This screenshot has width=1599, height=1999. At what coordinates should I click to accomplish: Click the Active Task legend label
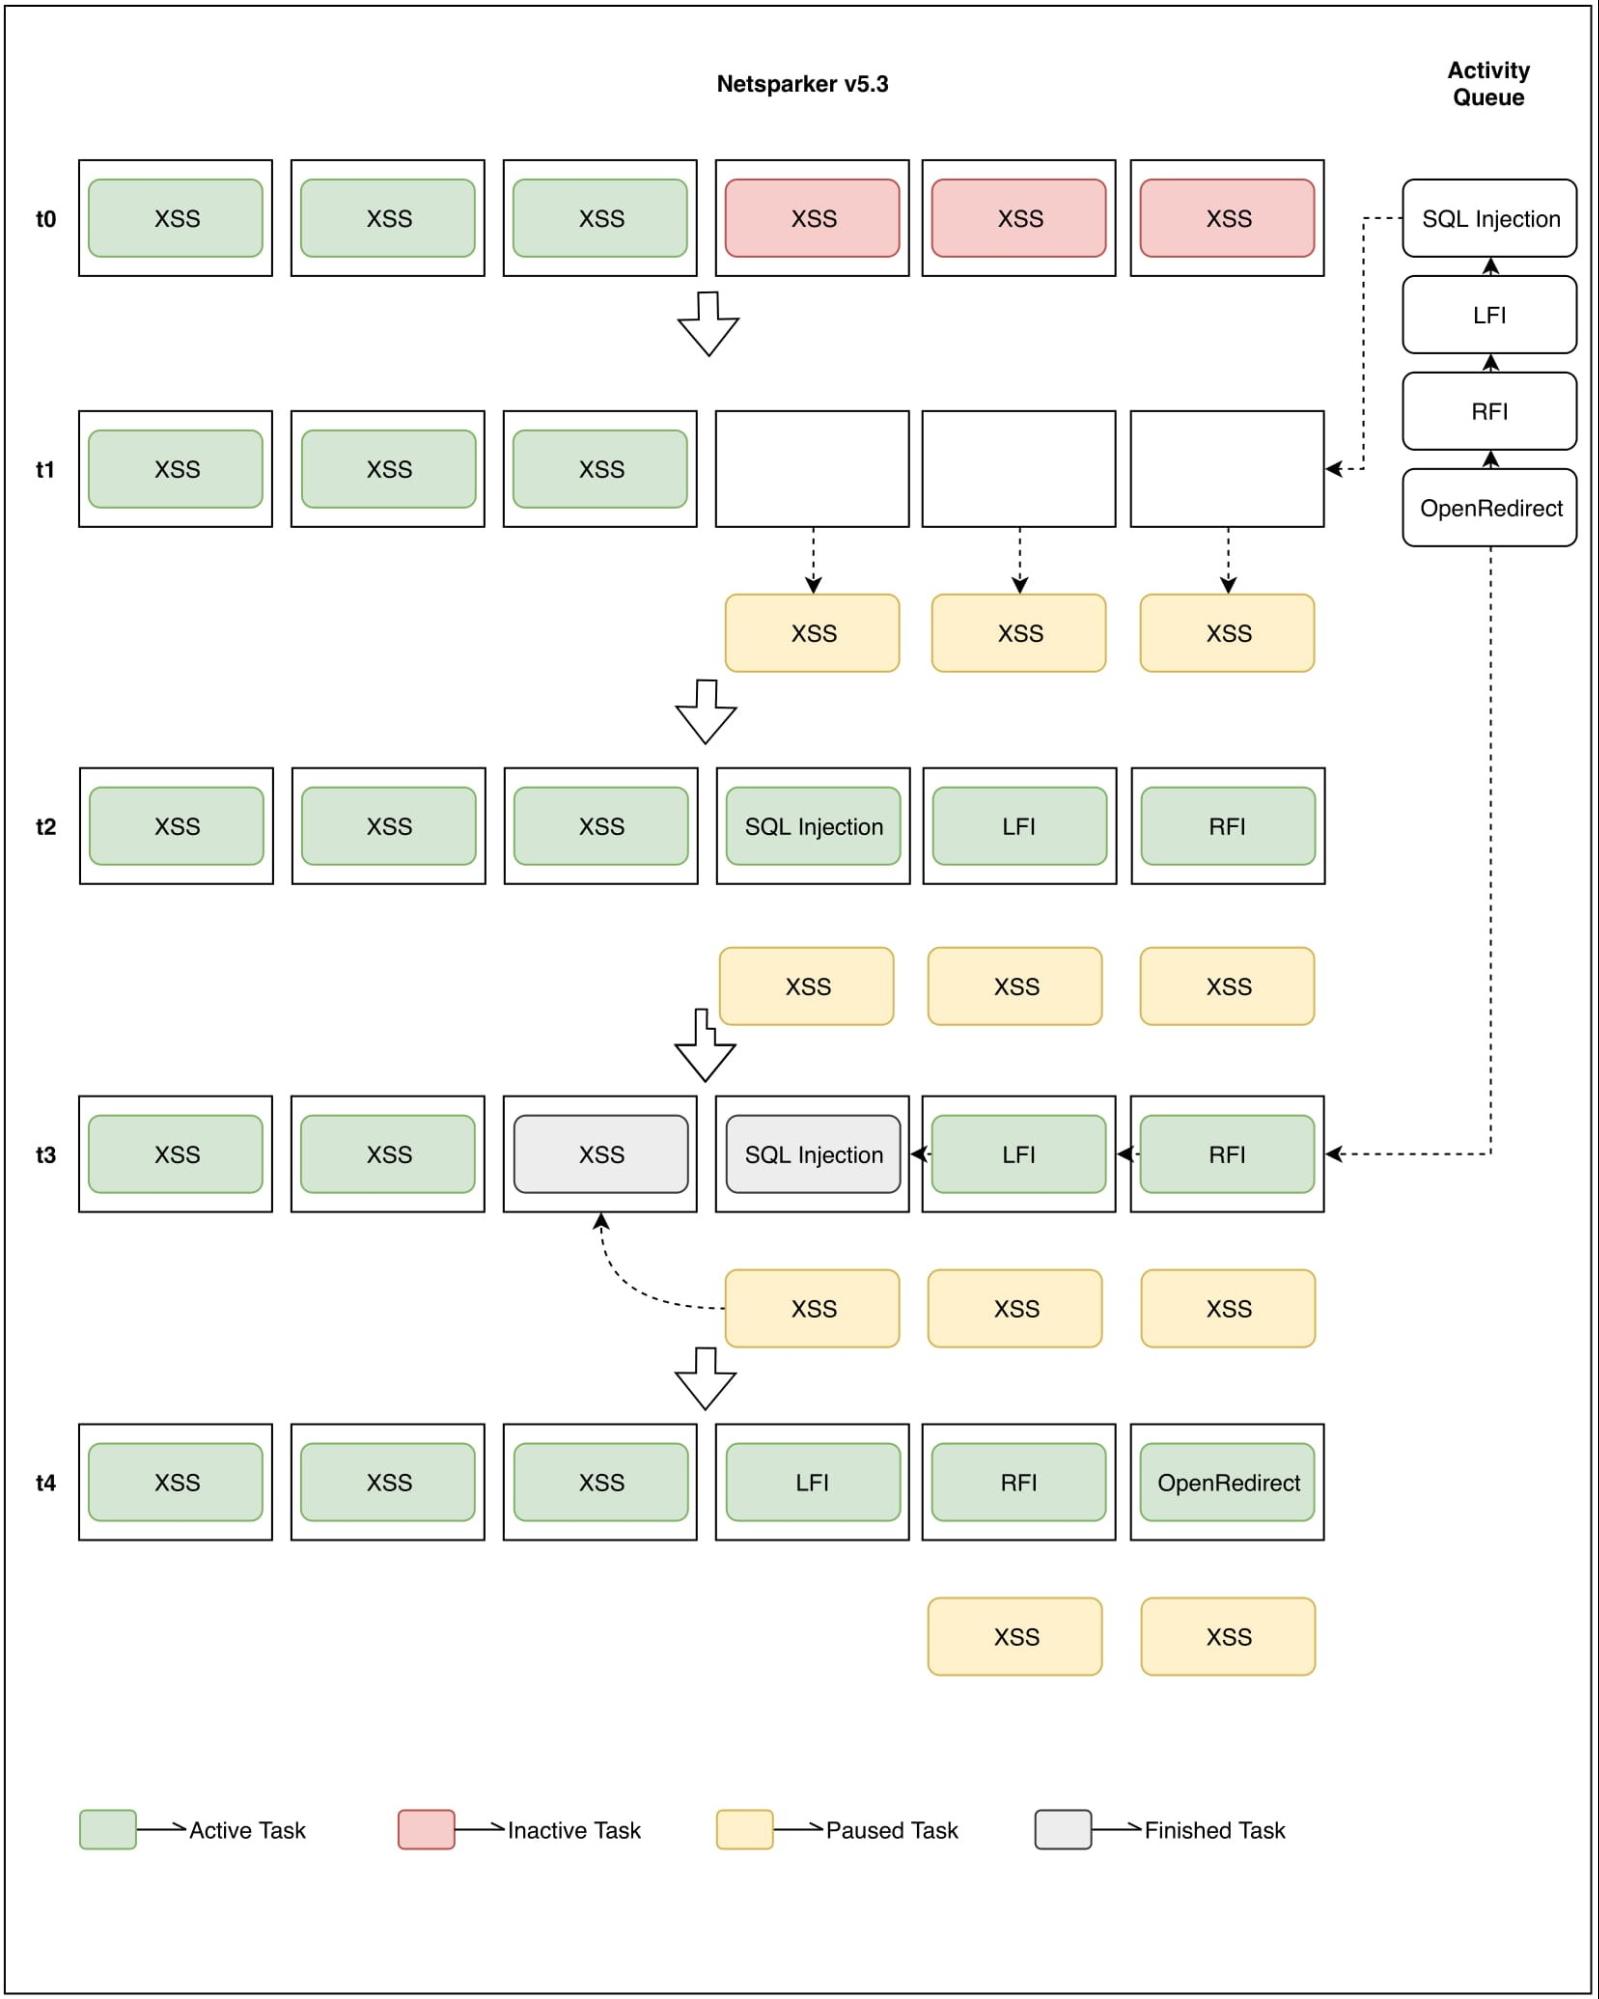click(247, 1830)
